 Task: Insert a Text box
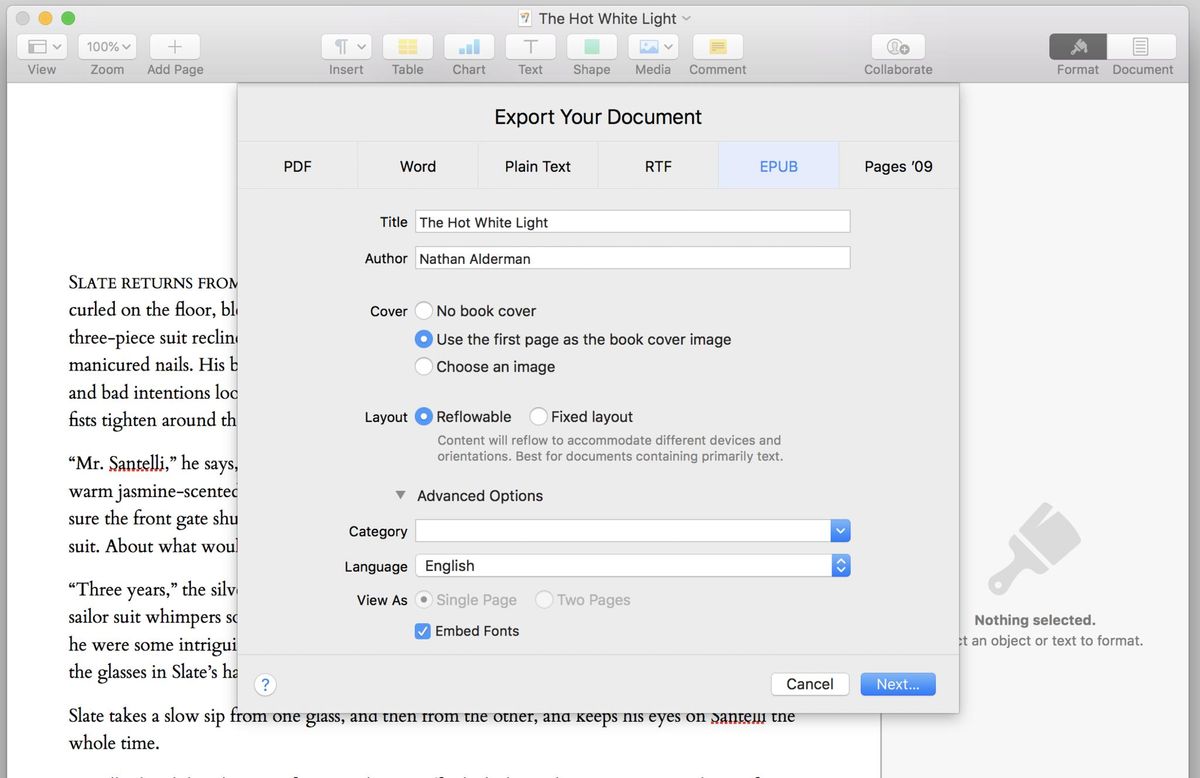coord(529,47)
